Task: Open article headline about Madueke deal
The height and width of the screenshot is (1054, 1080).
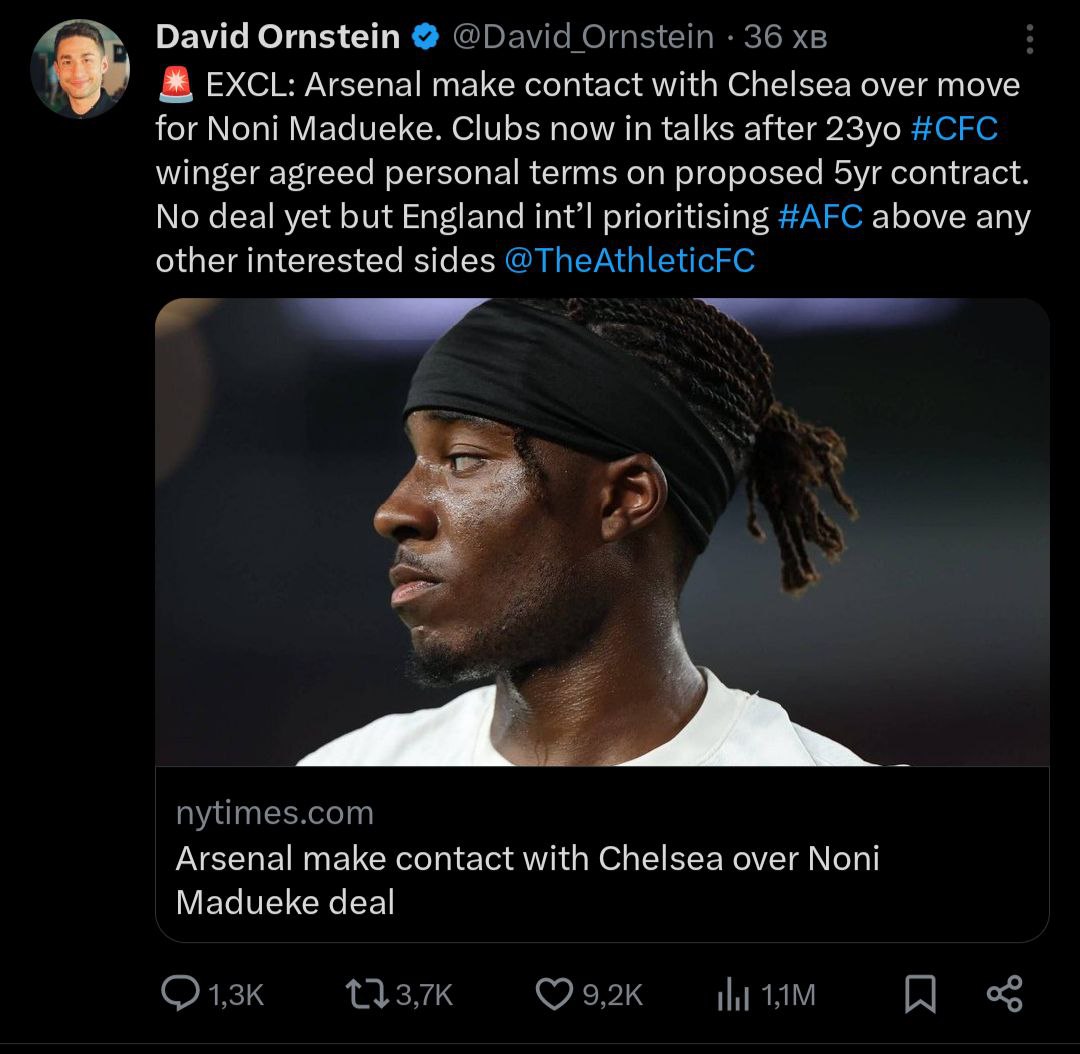Action: tap(527, 880)
